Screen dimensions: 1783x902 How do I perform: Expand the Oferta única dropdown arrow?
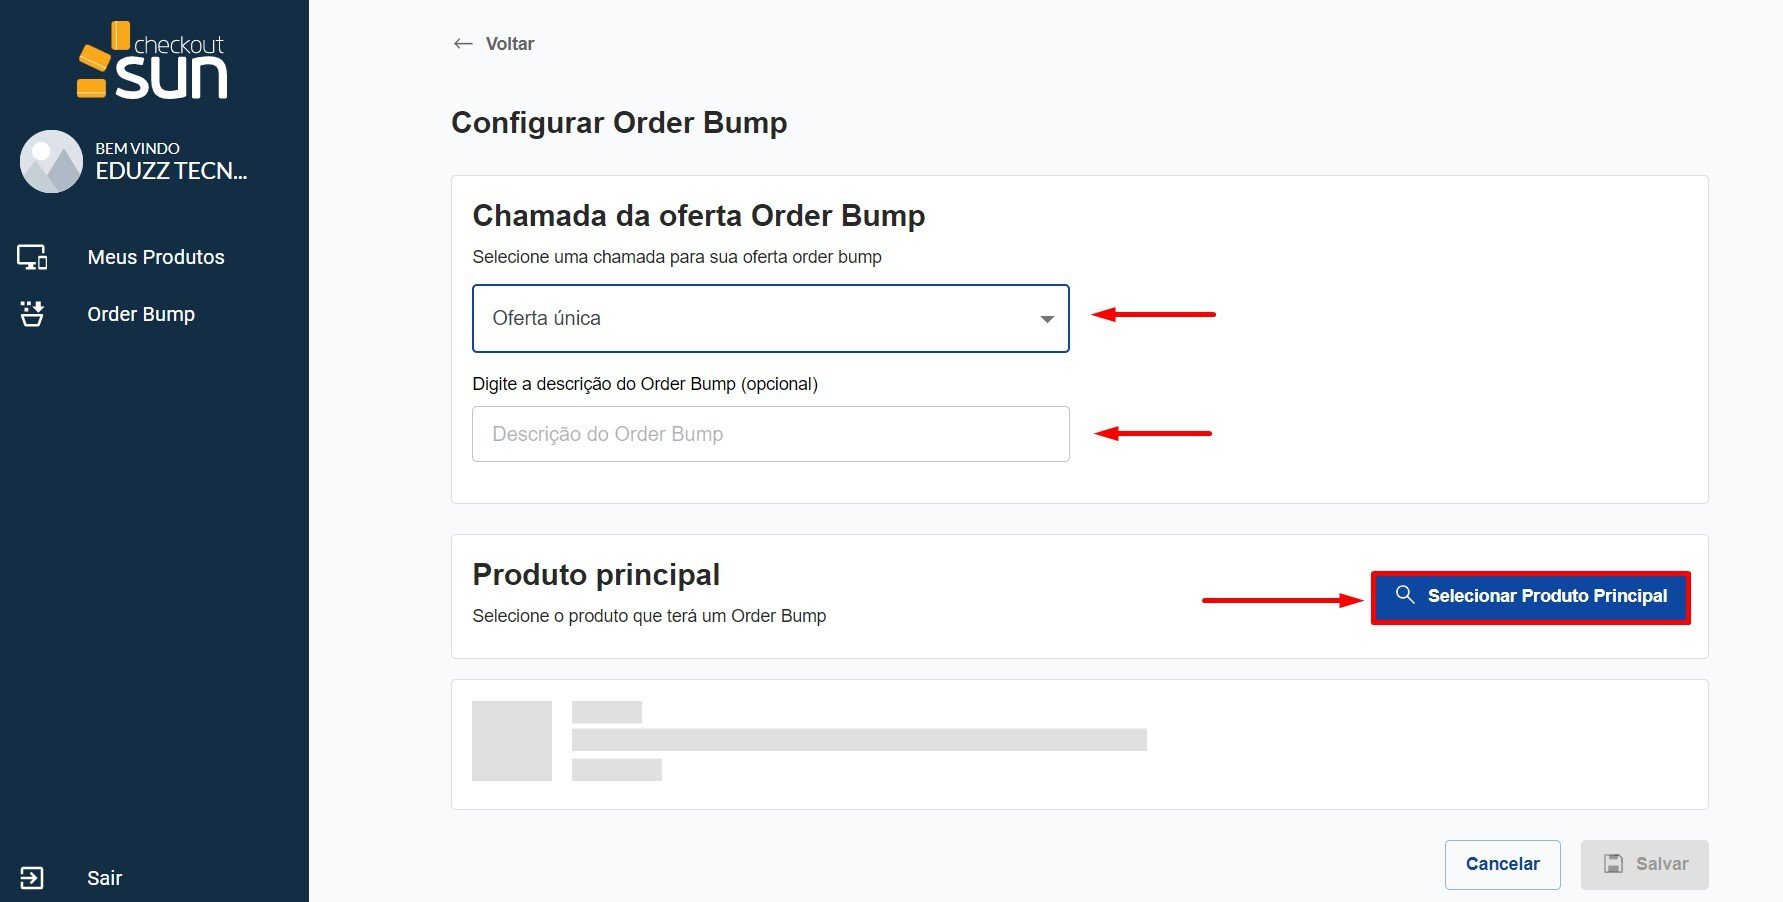pos(1047,319)
